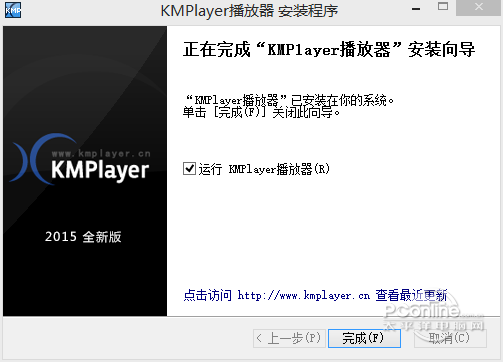
Task: Click the 2015 全新版 text in the banner
Action: pyautogui.click(x=83, y=237)
